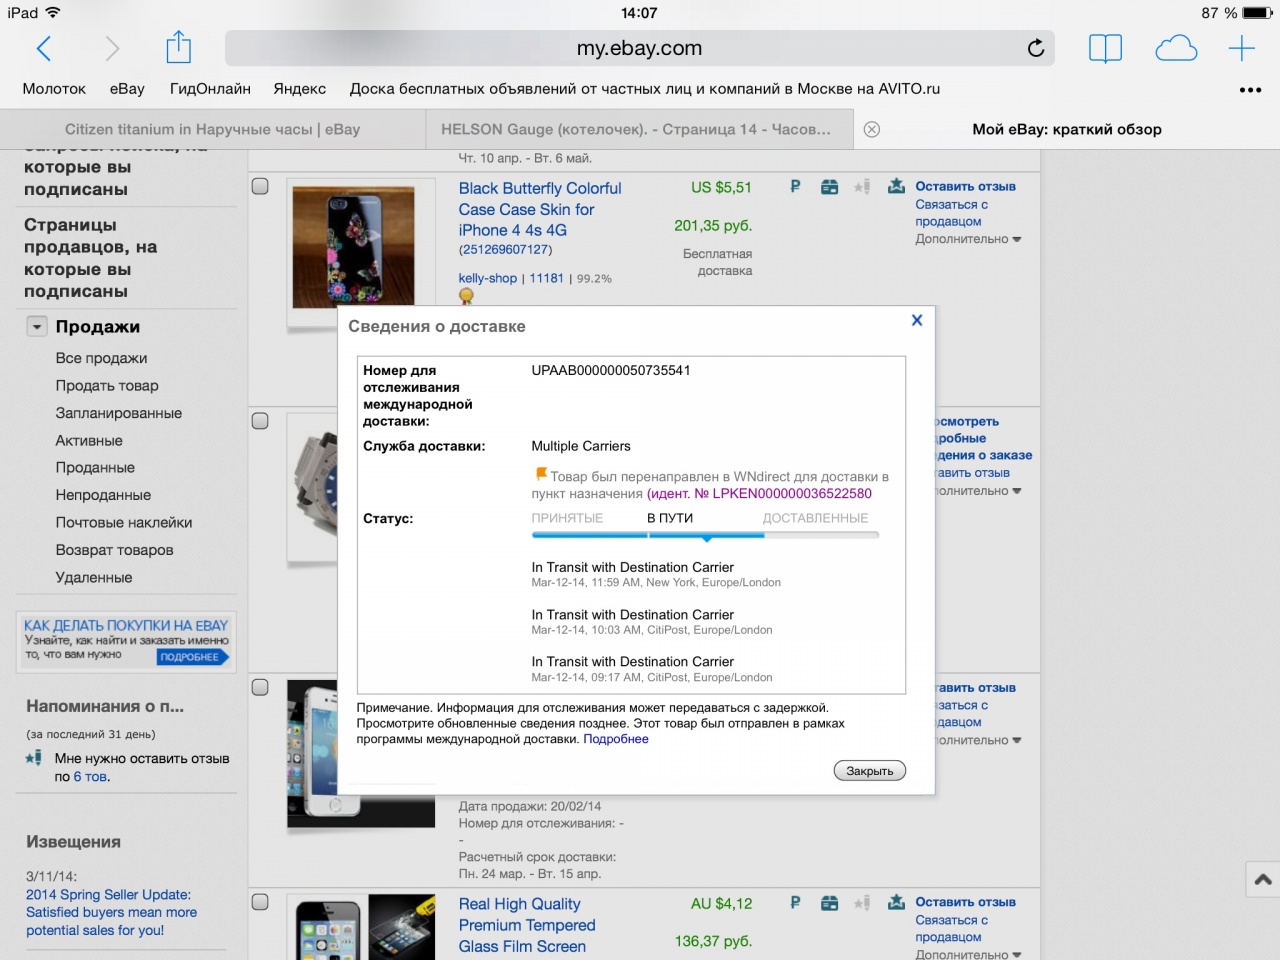Close the shipping details popup with X

[916, 320]
